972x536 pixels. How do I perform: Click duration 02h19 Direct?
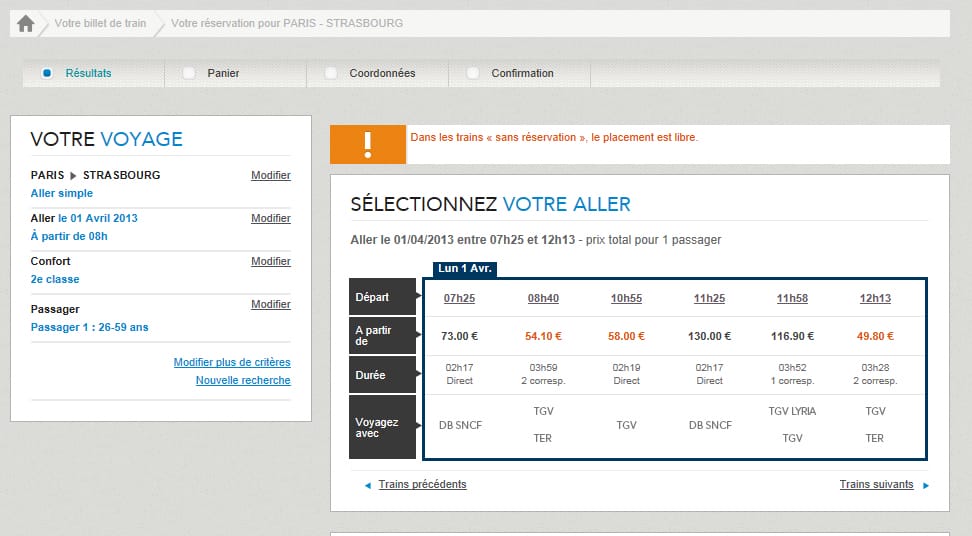[x=626, y=374]
